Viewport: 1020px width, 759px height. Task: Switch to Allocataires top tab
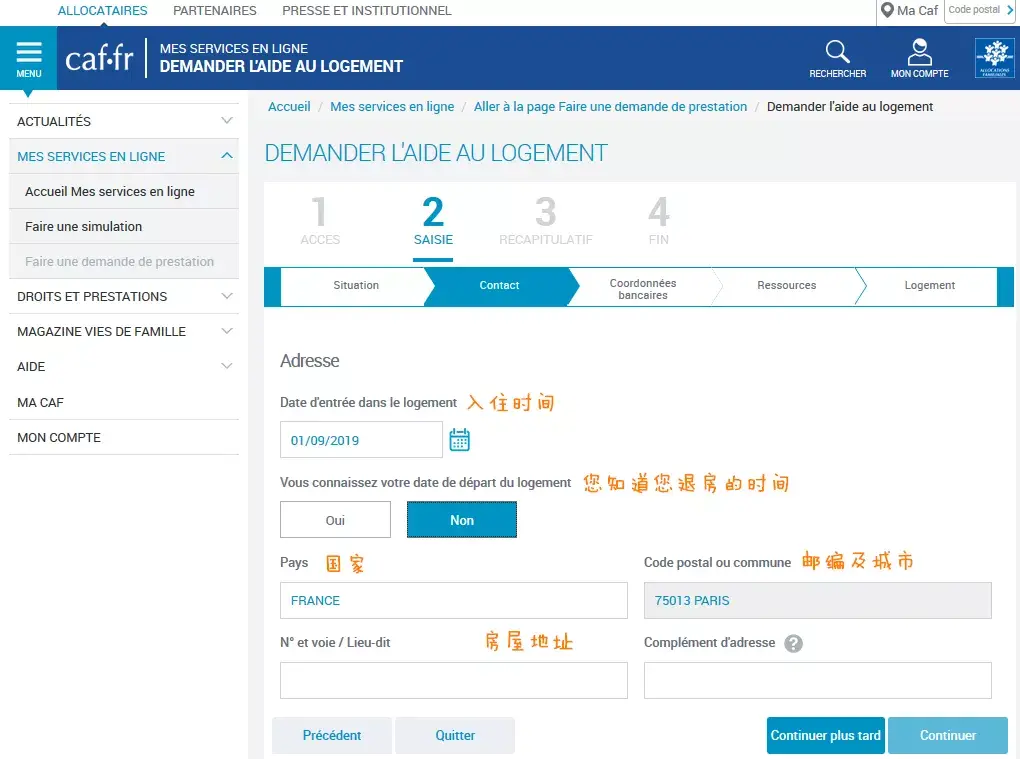[103, 10]
